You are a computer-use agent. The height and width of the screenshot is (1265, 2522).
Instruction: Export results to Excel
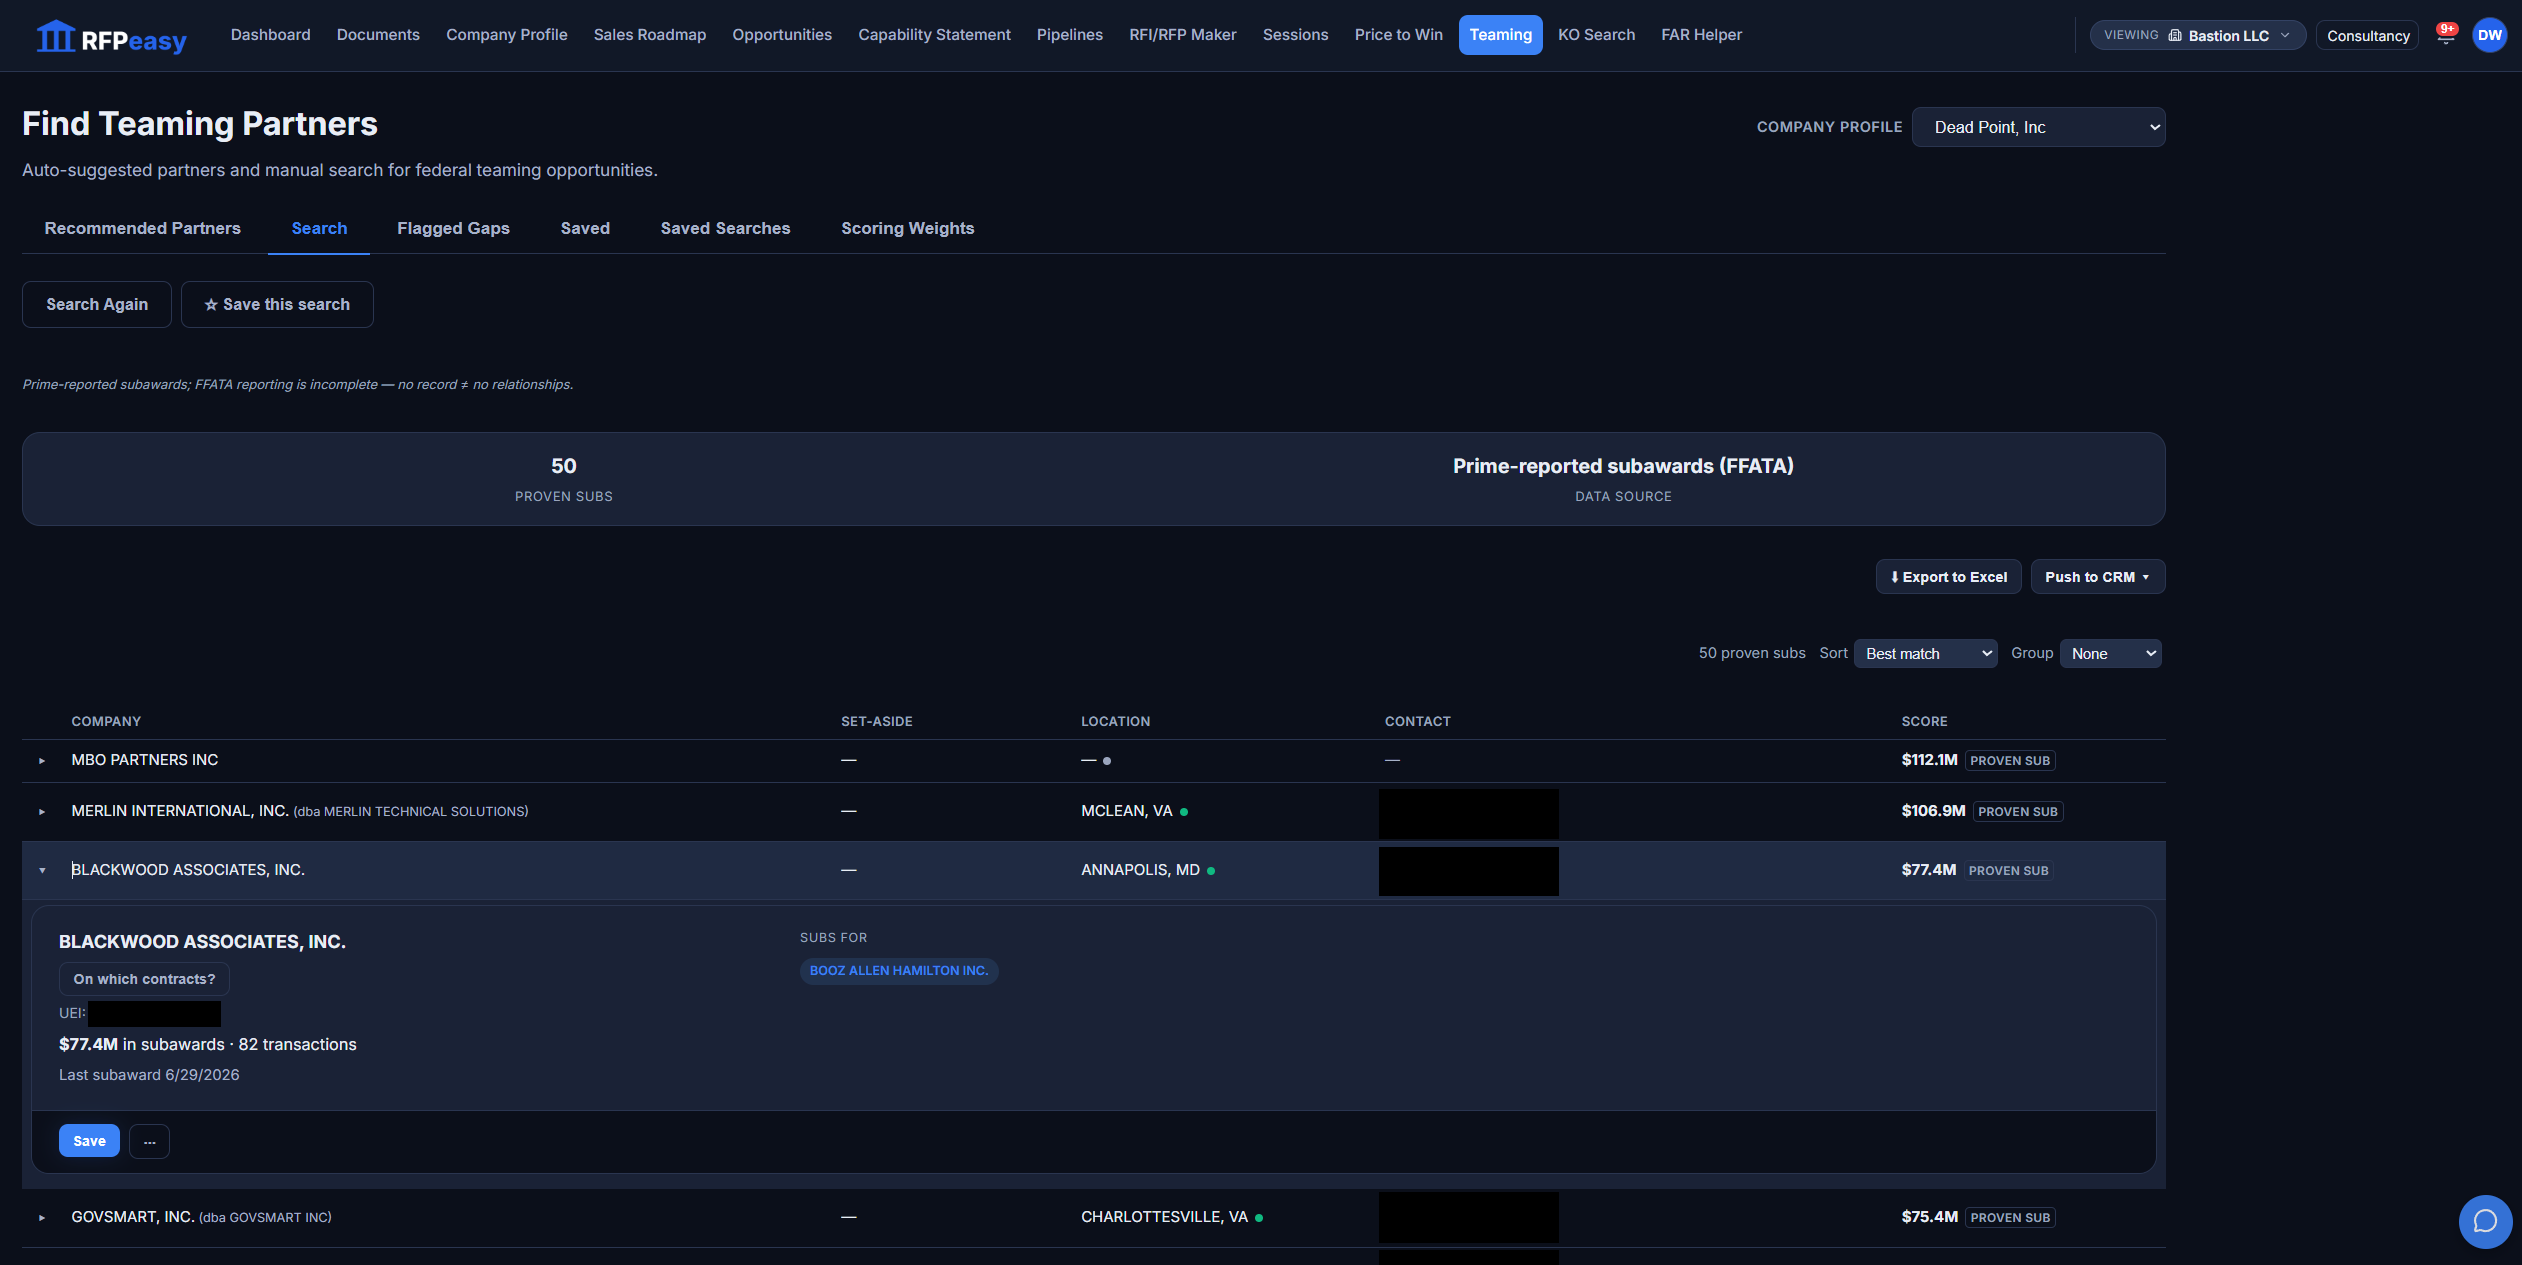(x=1948, y=577)
